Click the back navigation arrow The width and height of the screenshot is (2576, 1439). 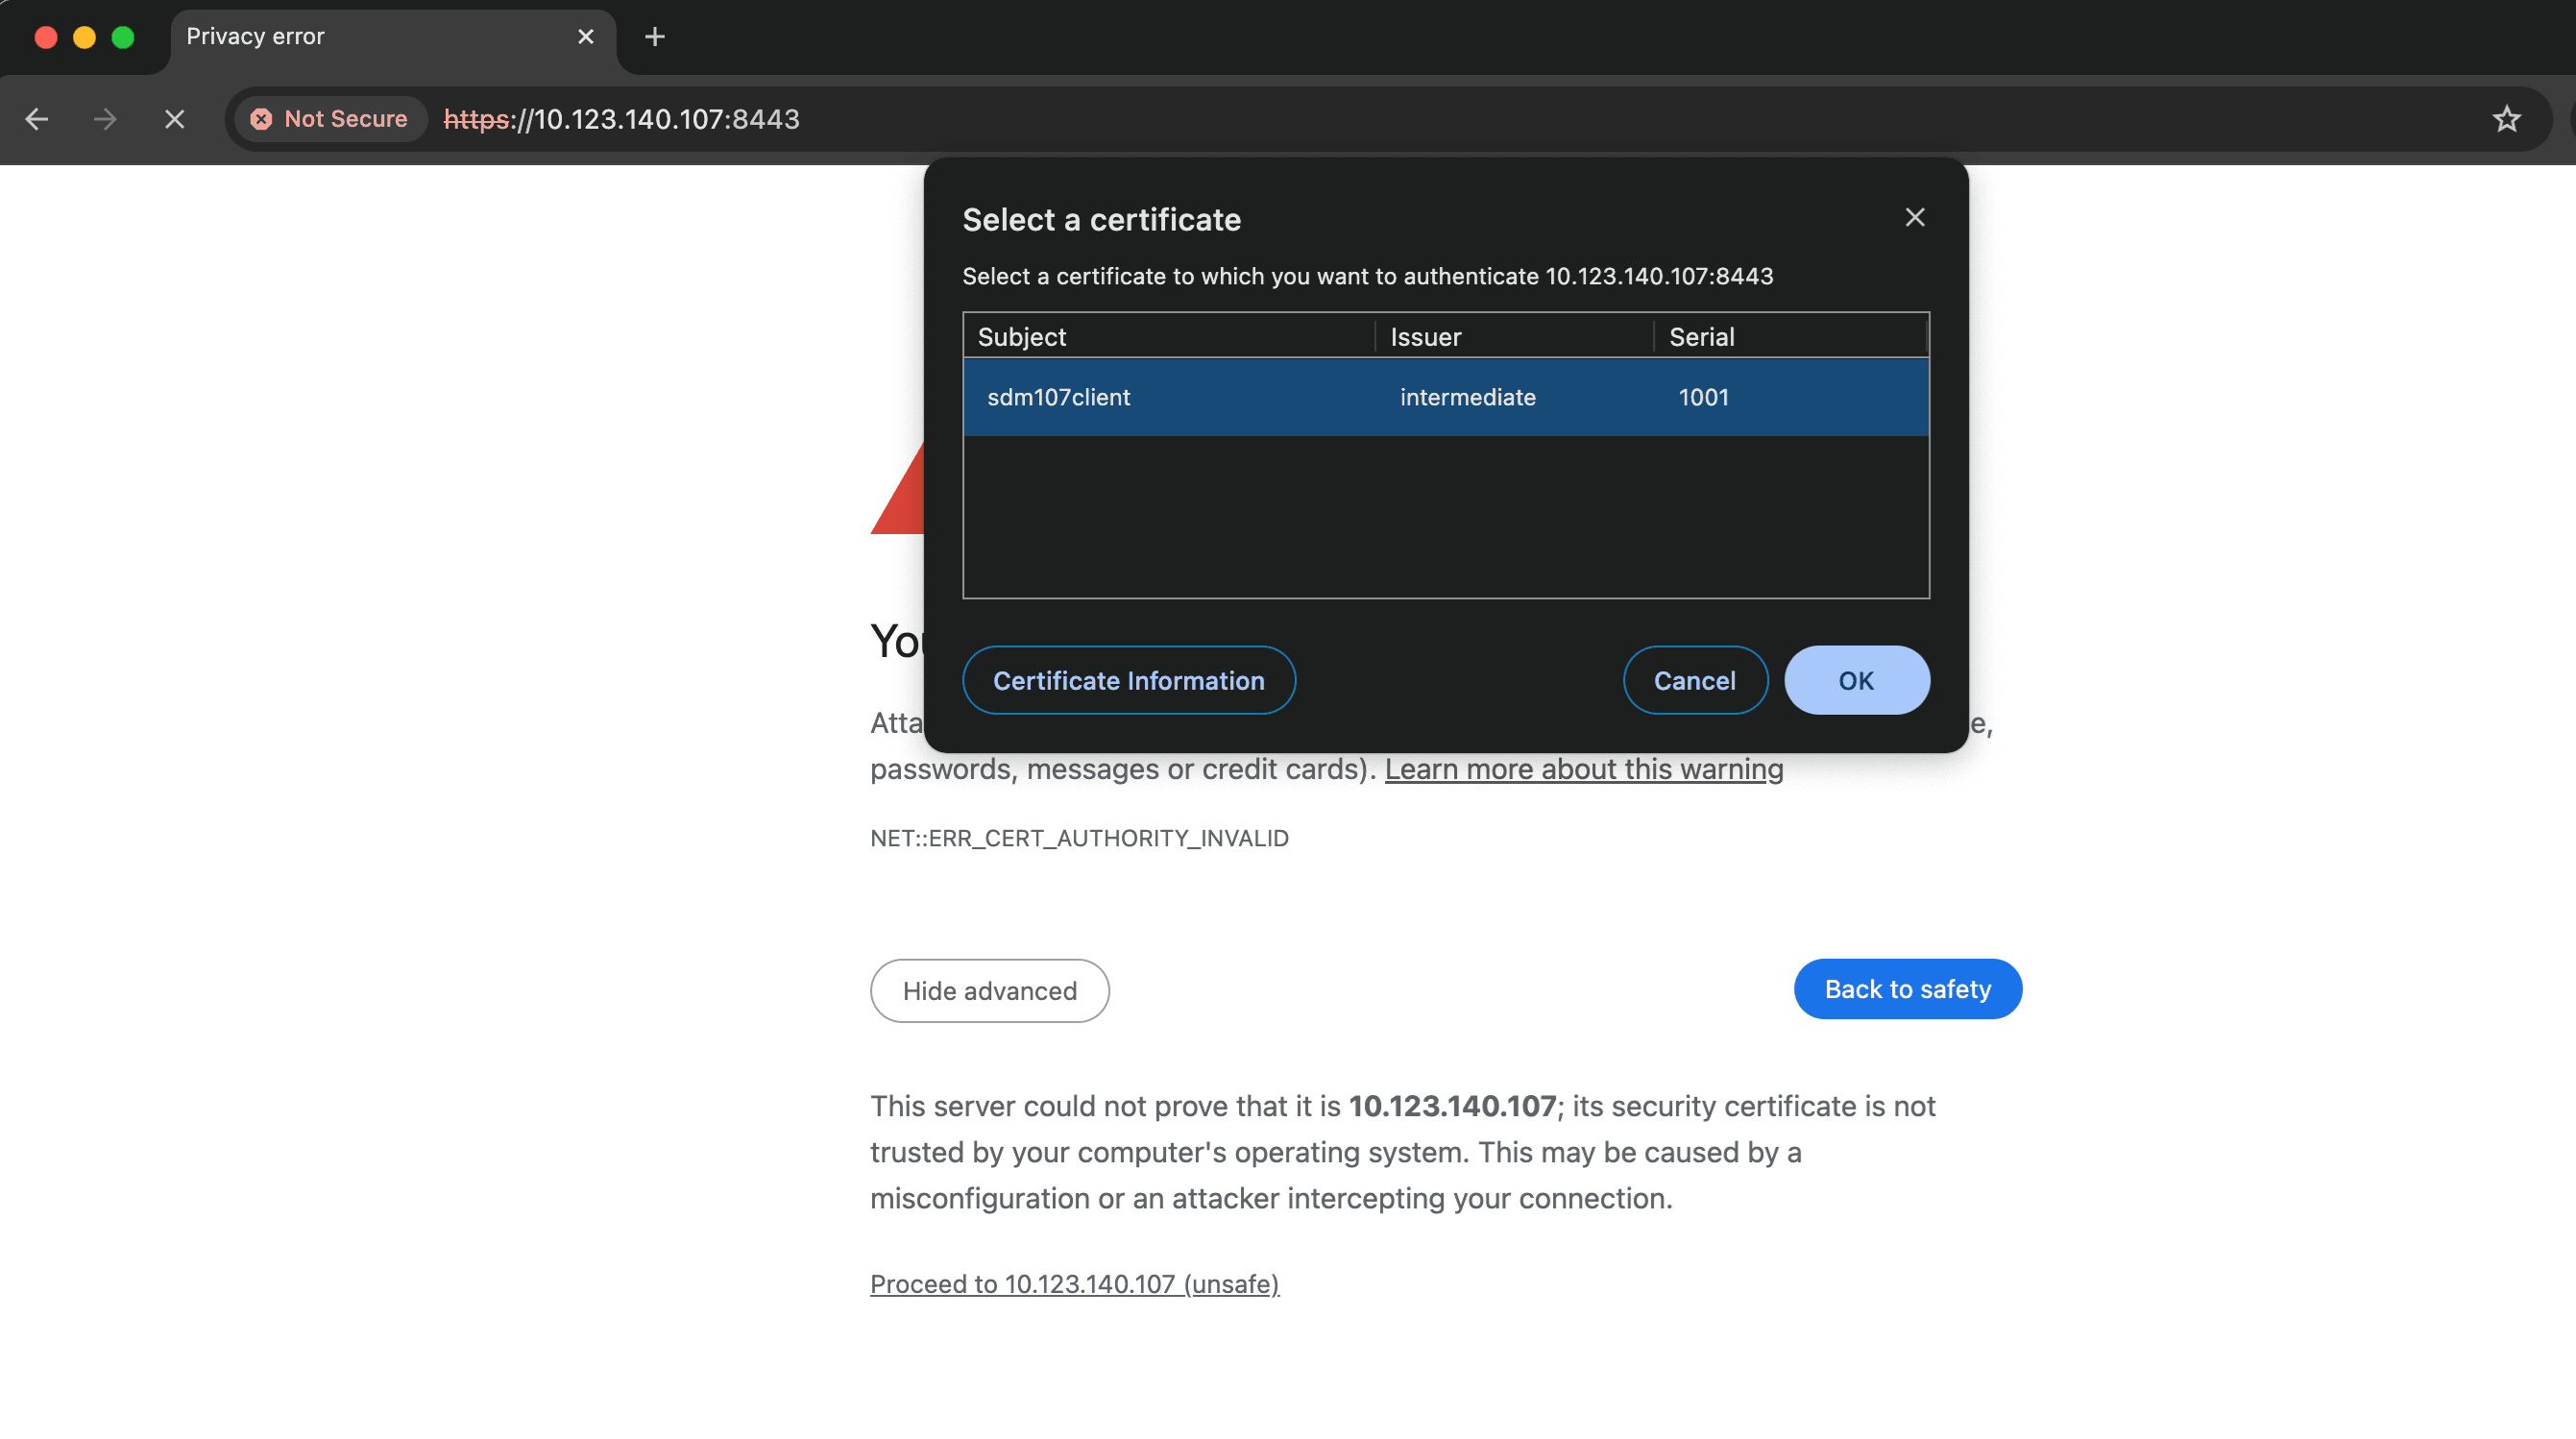point(37,119)
